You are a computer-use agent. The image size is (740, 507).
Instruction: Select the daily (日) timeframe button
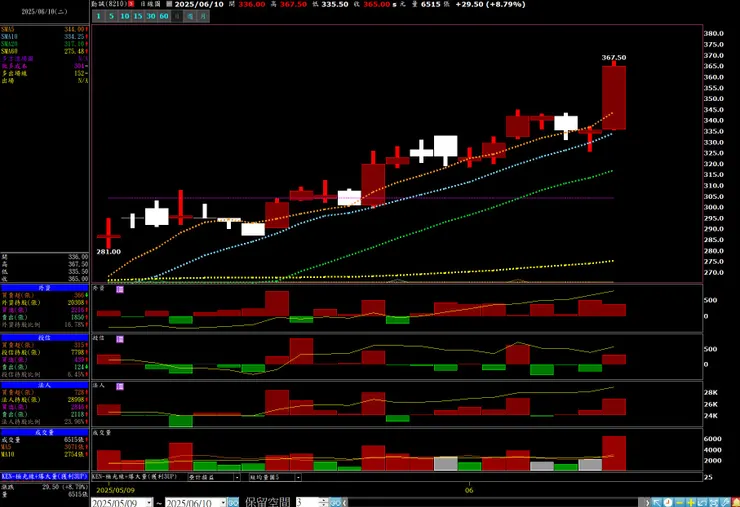[x=177, y=16]
